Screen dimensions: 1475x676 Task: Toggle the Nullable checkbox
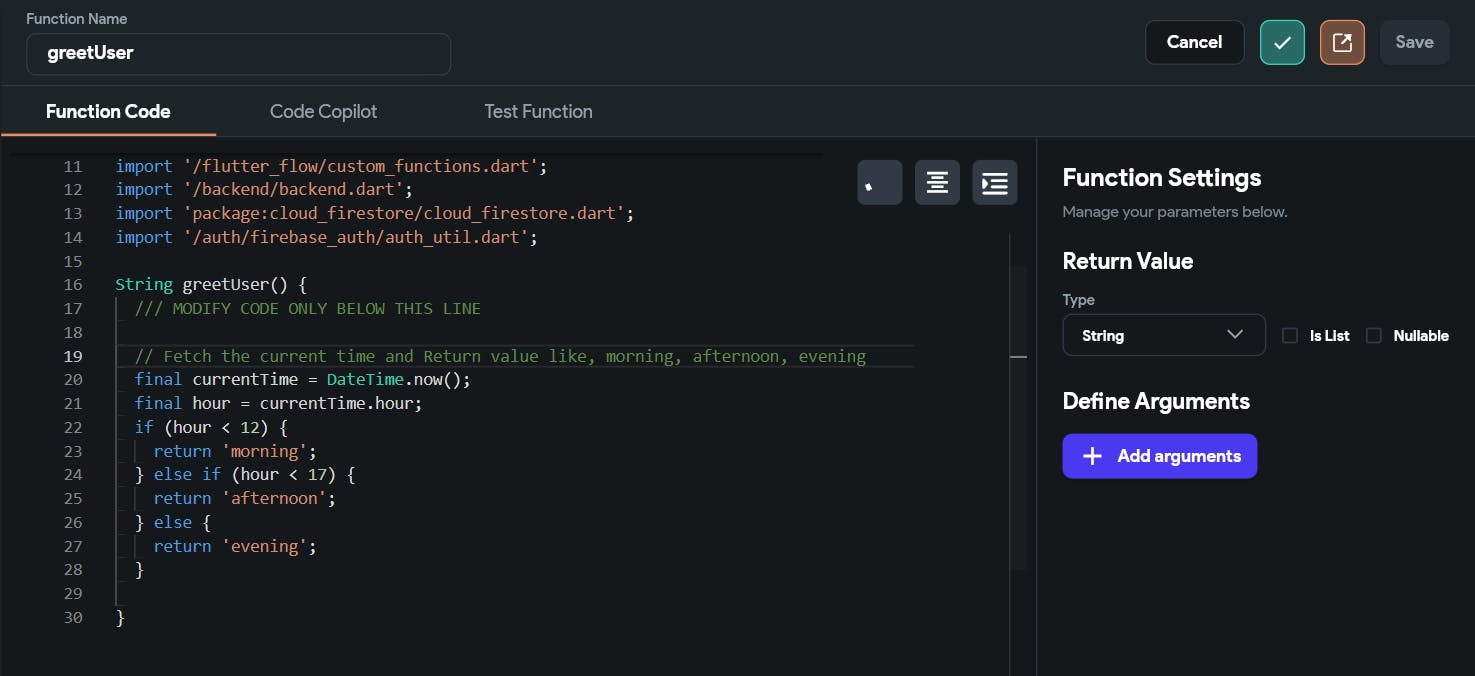[1374, 336]
